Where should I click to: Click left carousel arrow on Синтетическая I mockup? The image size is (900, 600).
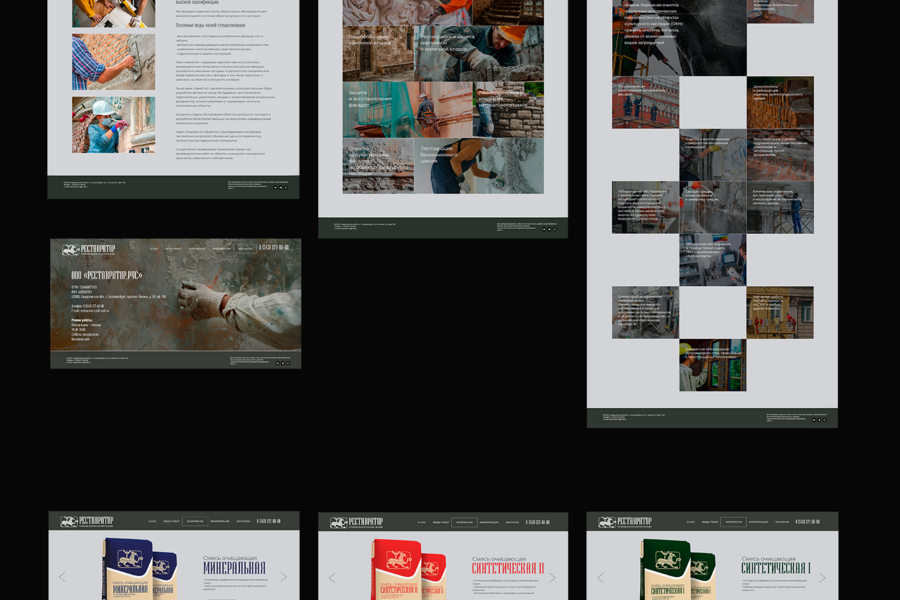coord(600,578)
